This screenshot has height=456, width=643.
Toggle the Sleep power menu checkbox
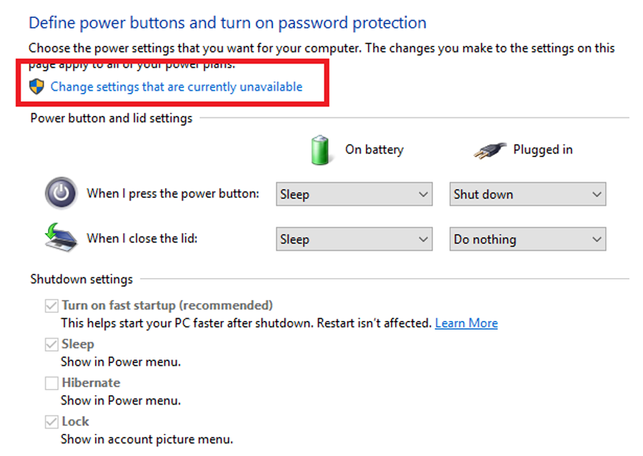click(x=51, y=344)
